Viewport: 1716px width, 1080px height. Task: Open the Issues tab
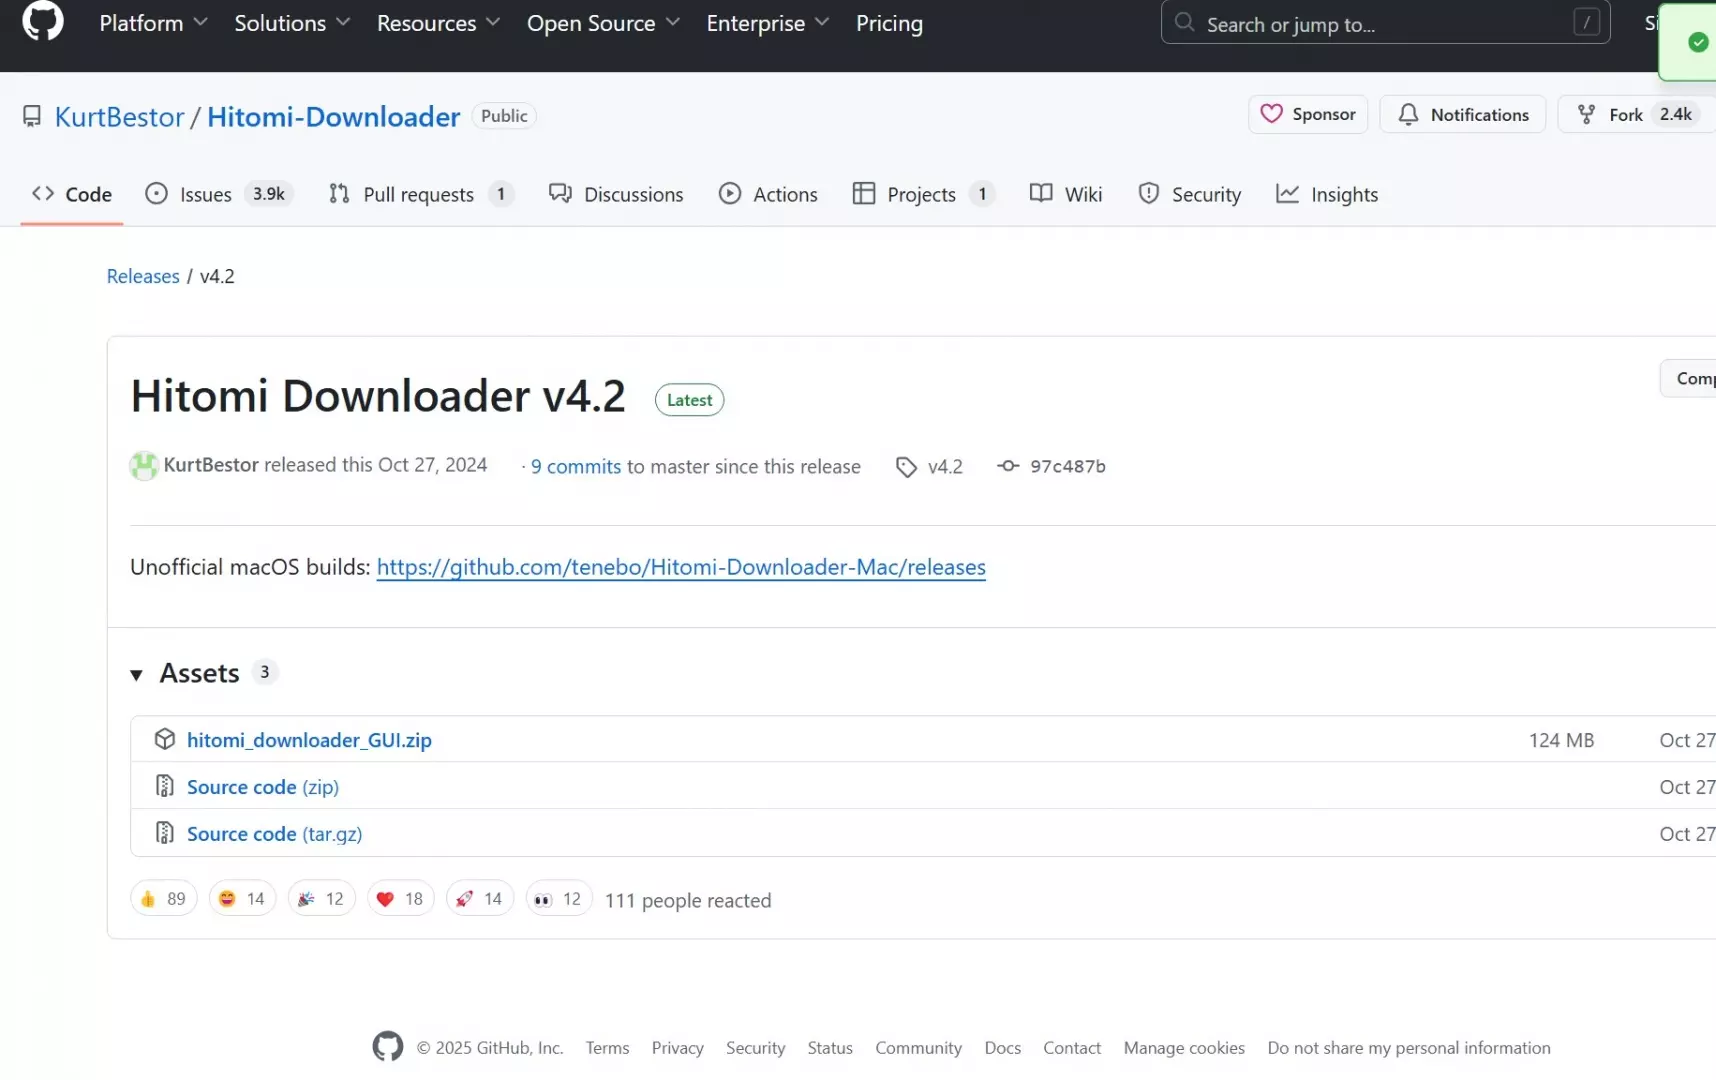pyautogui.click(x=219, y=194)
